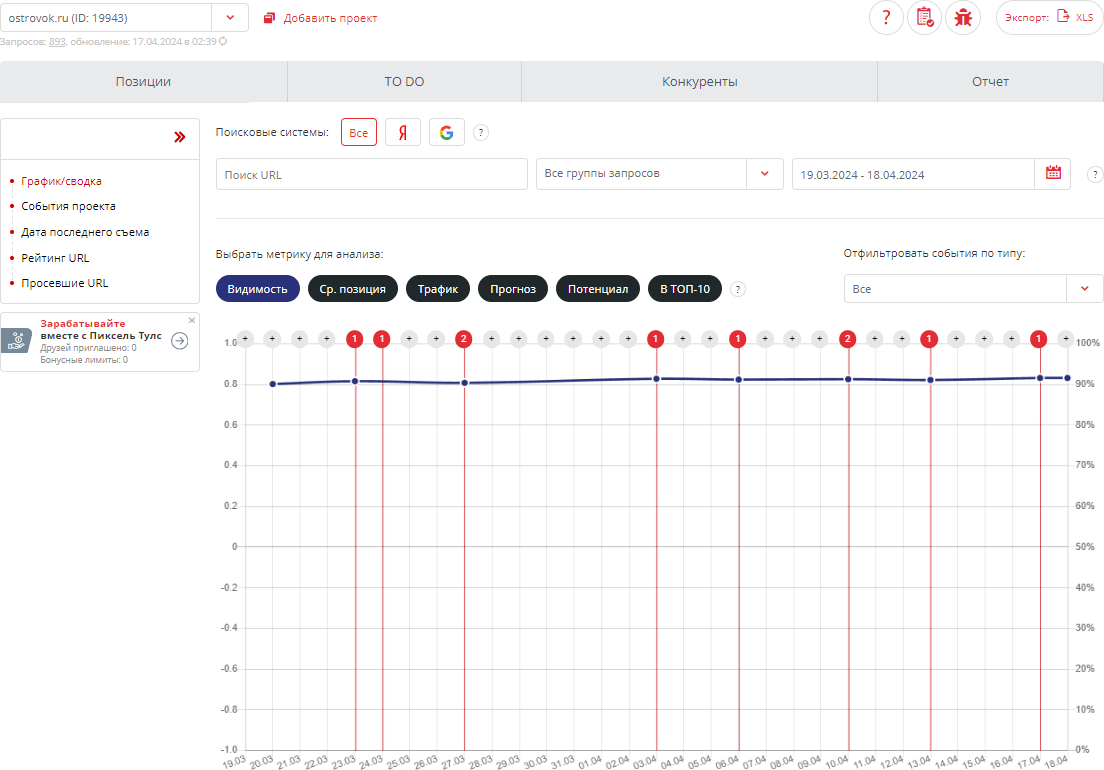Open the red event marker on 17.04
Screen dimensions: 1104x770
pos(1039,339)
